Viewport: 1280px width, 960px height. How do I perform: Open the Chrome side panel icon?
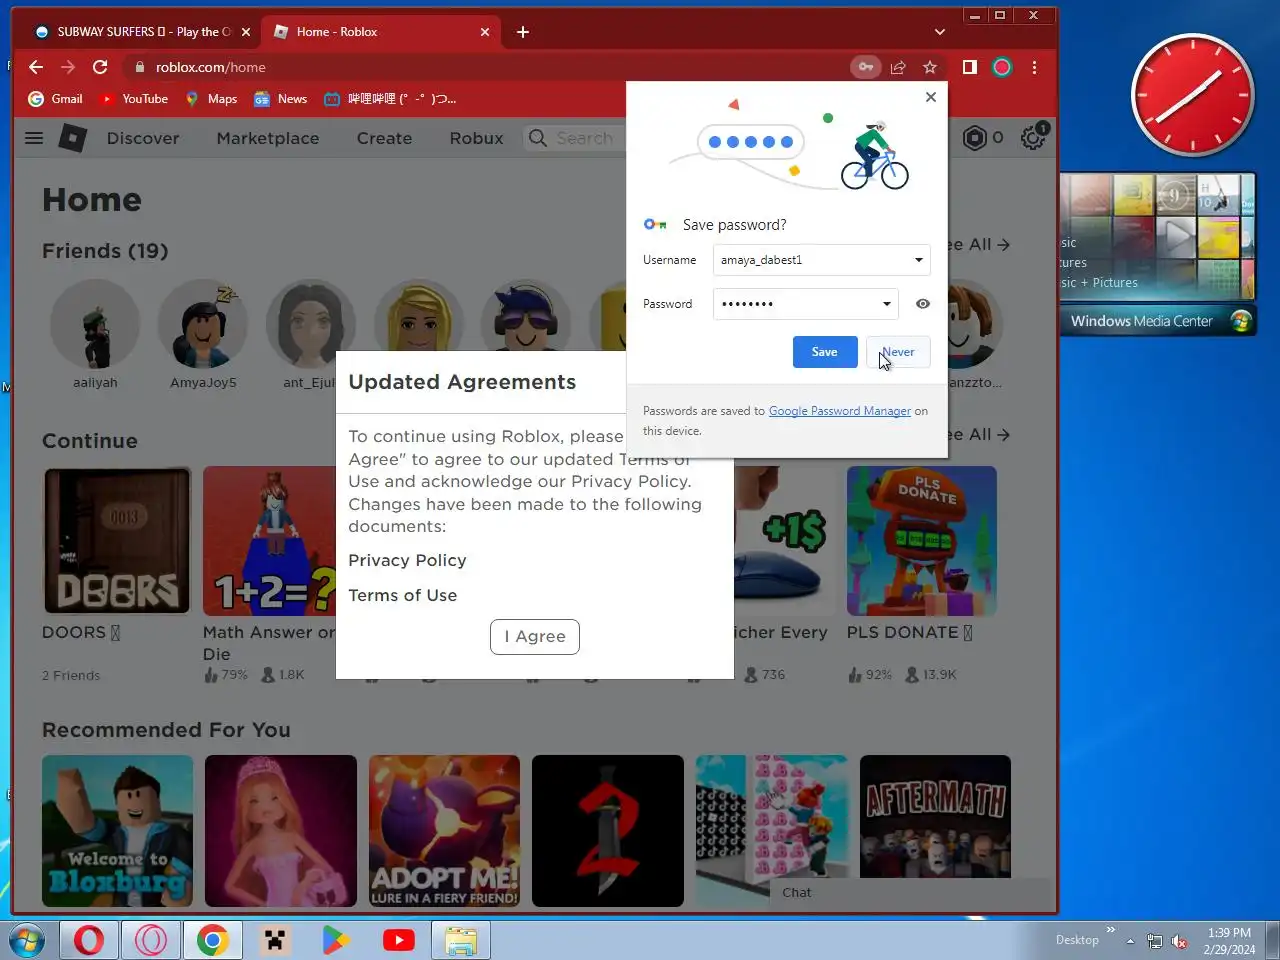[969, 67]
